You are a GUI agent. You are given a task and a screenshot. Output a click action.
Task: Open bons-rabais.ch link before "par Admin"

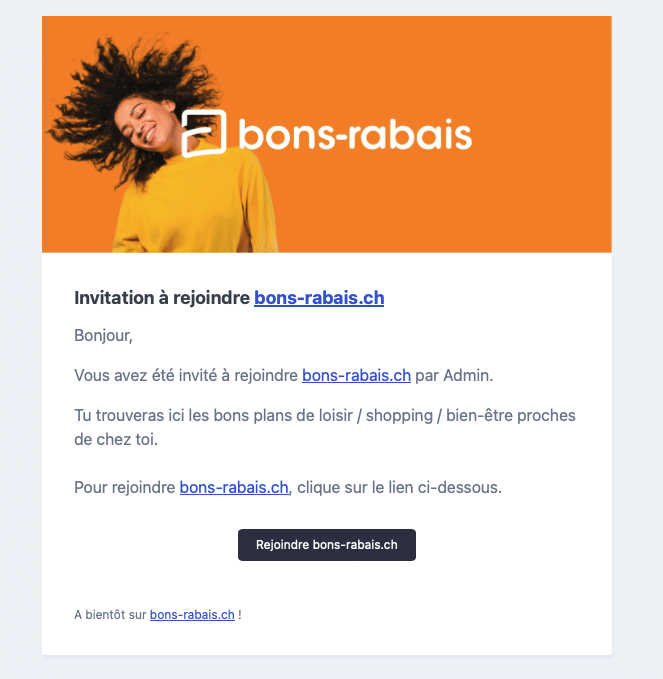click(x=356, y=376)
